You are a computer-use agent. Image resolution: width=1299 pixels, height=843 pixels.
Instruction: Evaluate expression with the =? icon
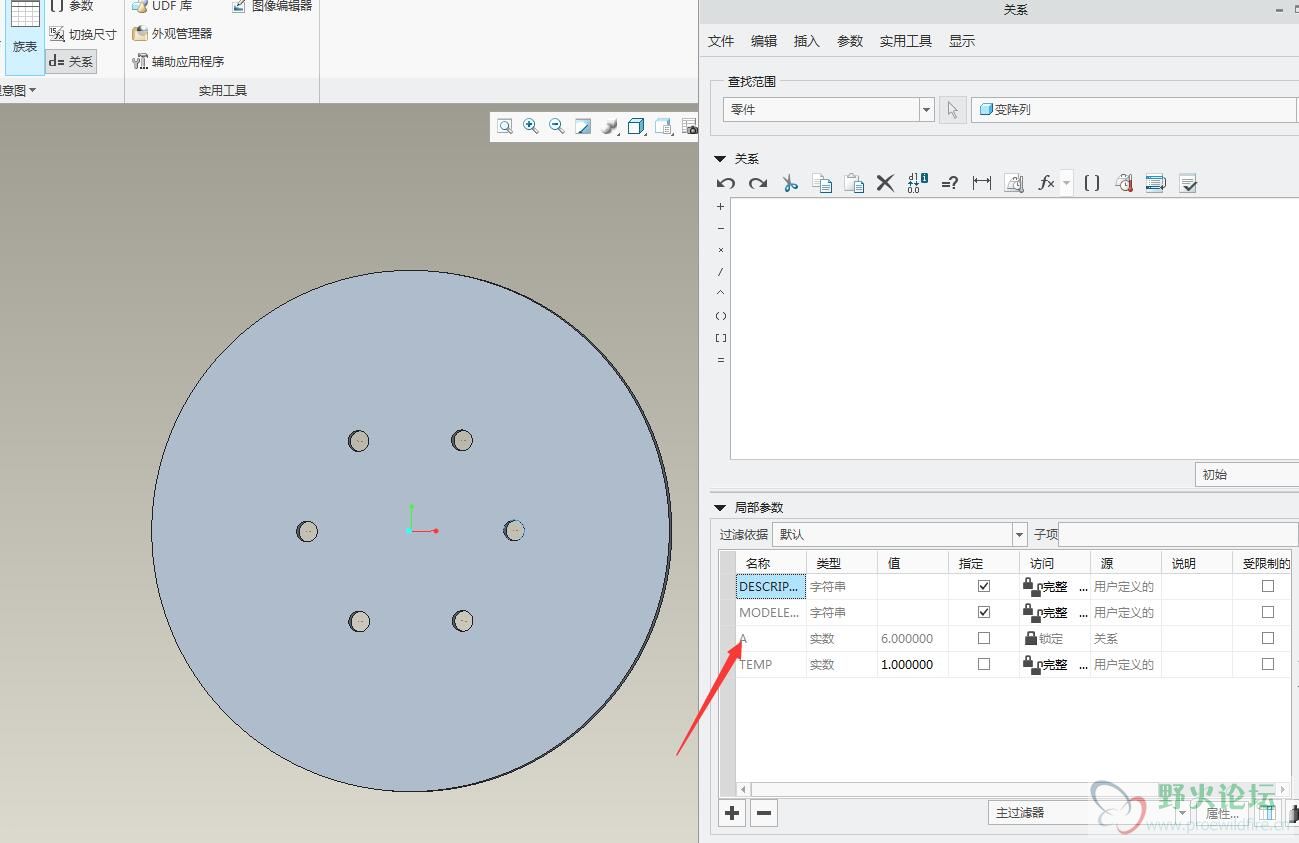(x=950, y=183)
